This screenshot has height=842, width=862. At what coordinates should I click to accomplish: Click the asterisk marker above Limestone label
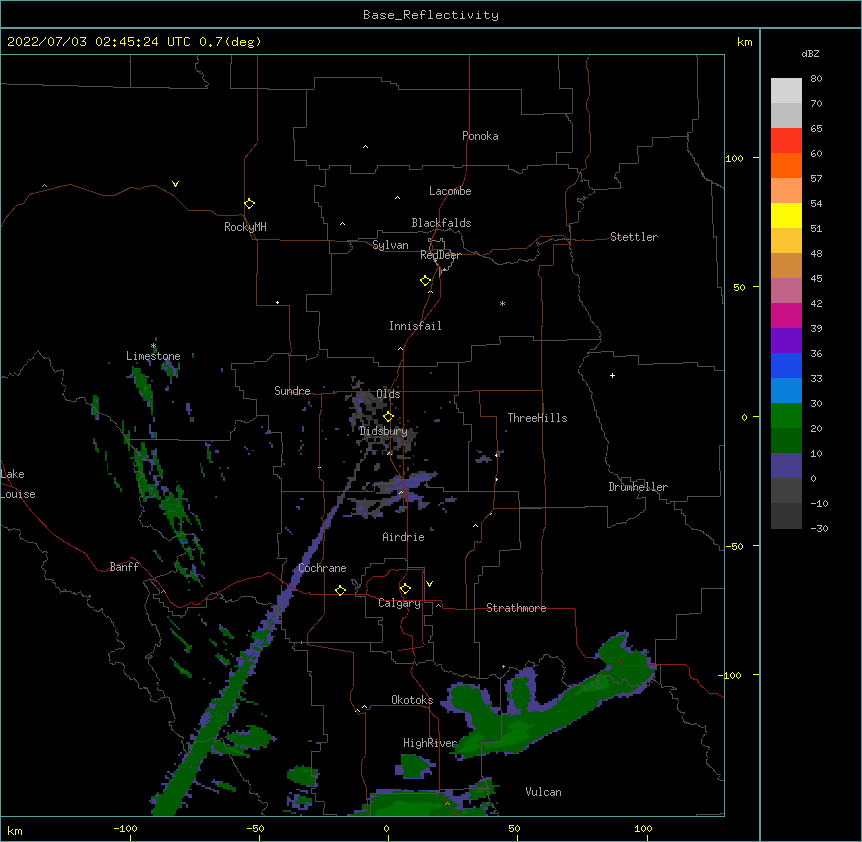click(x=153, y=346)
